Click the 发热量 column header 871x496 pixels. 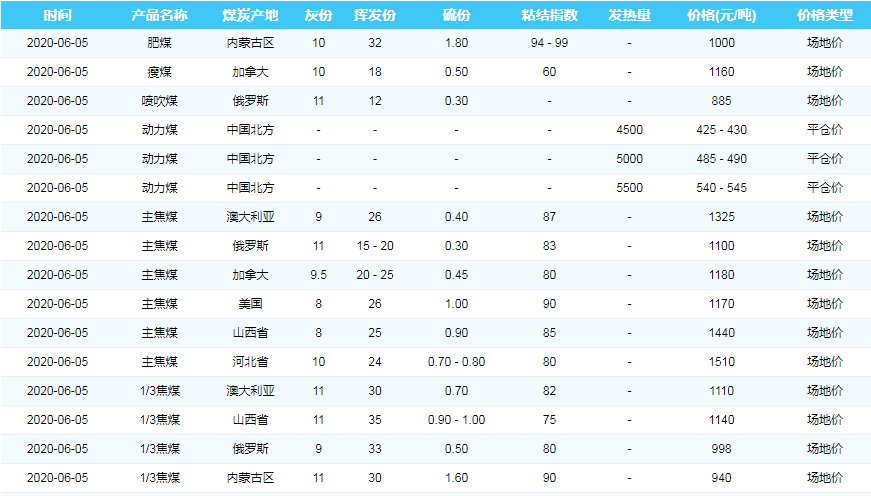(629, 16)
